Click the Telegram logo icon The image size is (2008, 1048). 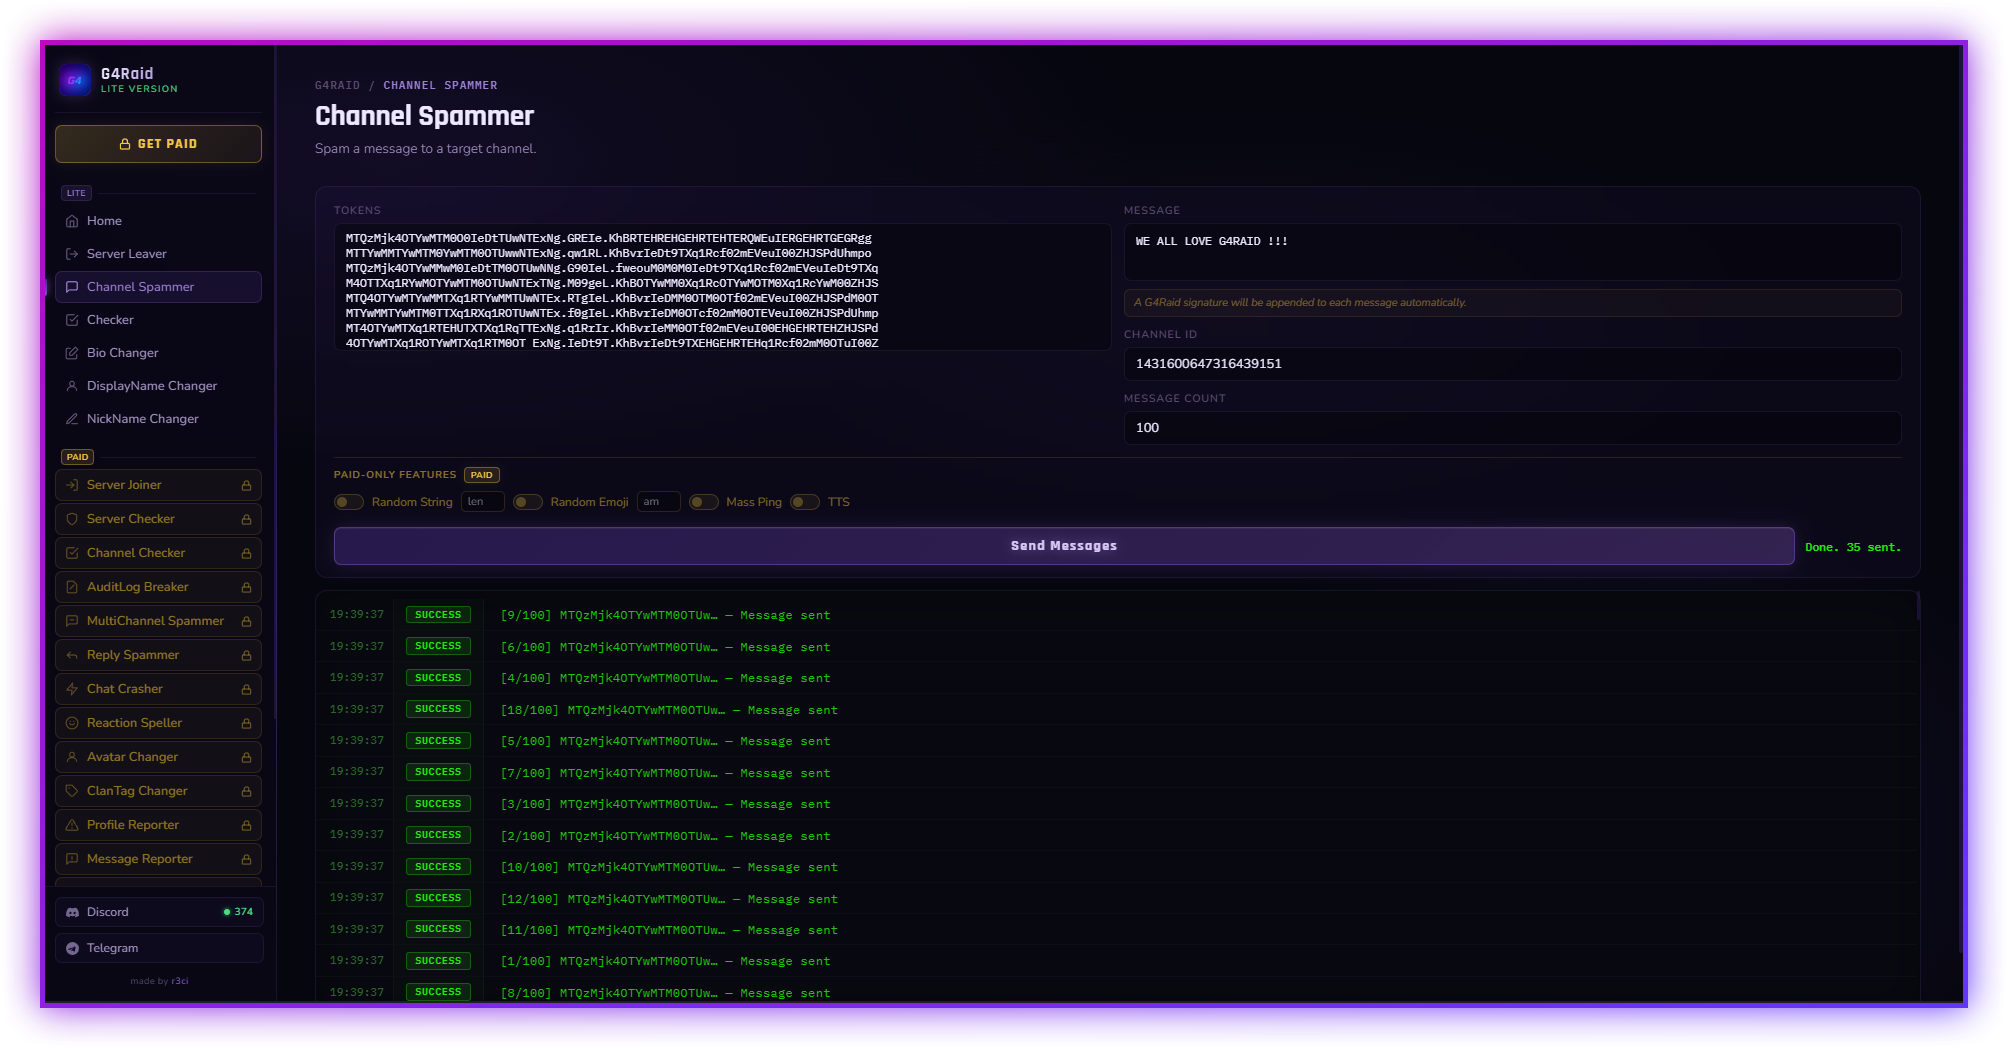tap(72, 948)
